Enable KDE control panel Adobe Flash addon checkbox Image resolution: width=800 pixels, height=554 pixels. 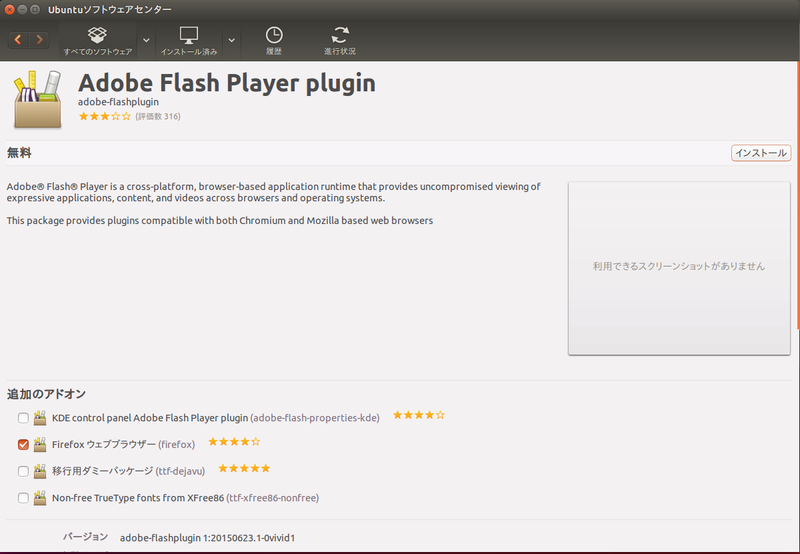click(23, 418)
